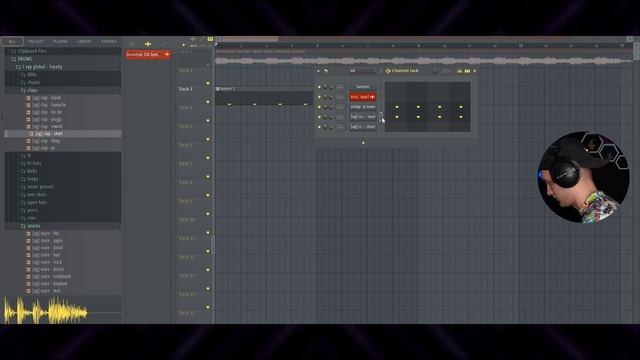Image resolution: width=640 pixels, height=360 pixels.
Task: Click the playlist vertical scrollbar
Action: (x=636, y=51)
